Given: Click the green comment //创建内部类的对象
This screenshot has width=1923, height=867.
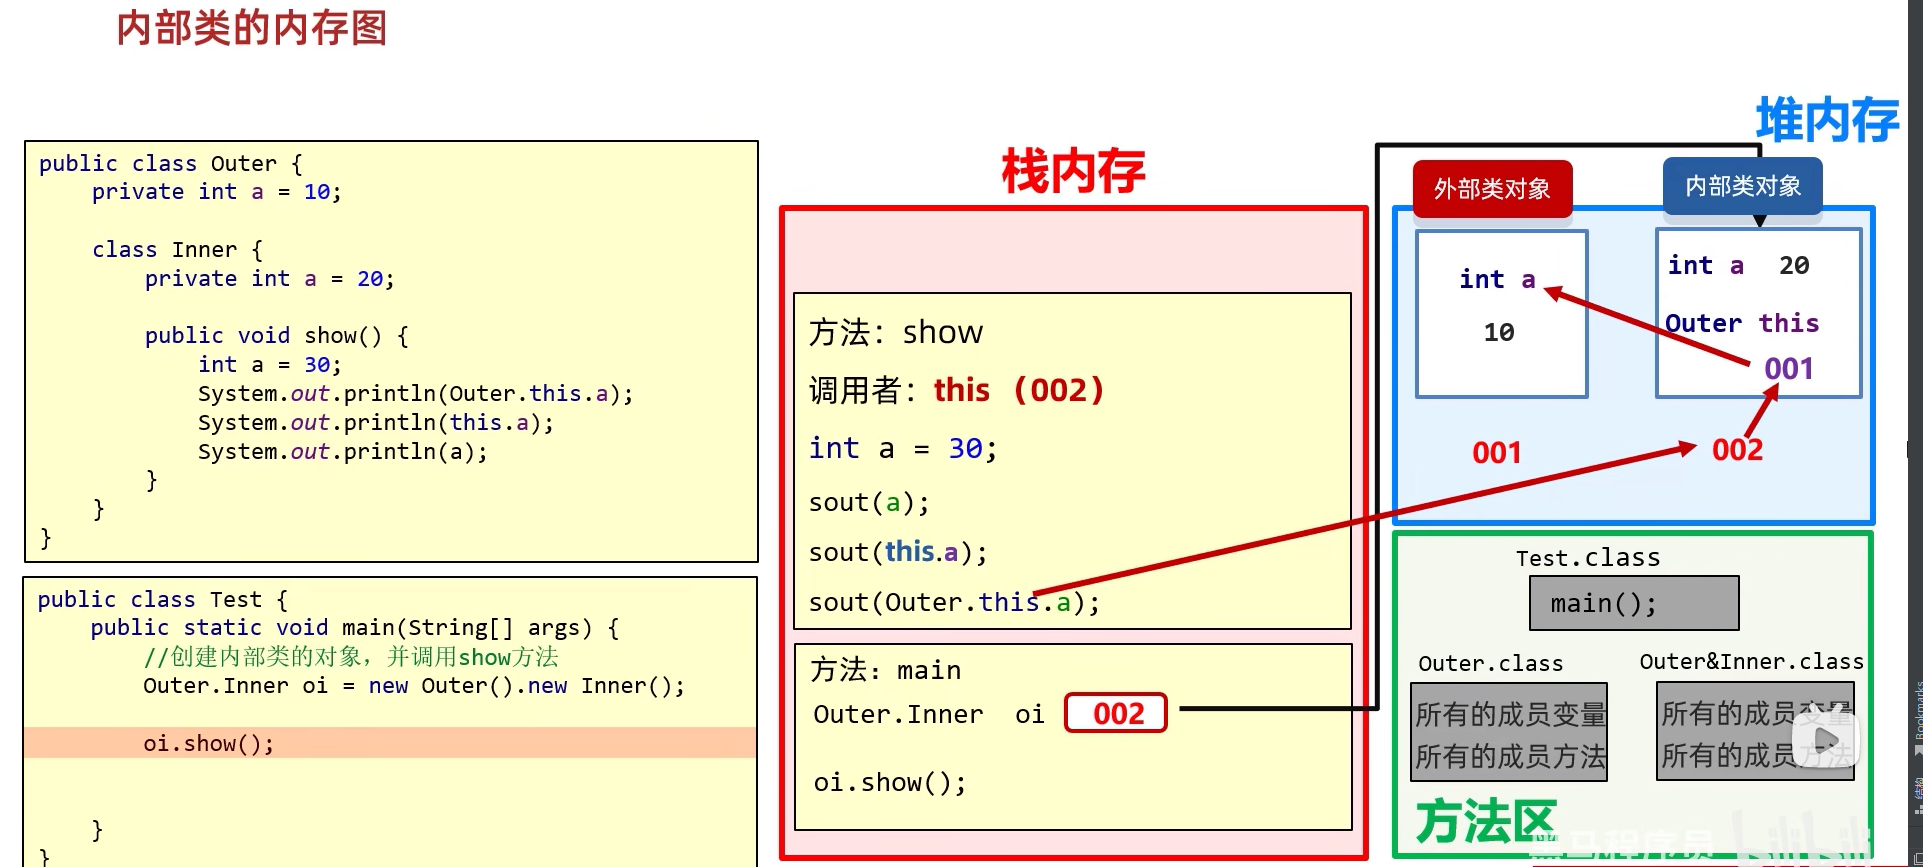Looking at the screenshot, I should [351, 656].
